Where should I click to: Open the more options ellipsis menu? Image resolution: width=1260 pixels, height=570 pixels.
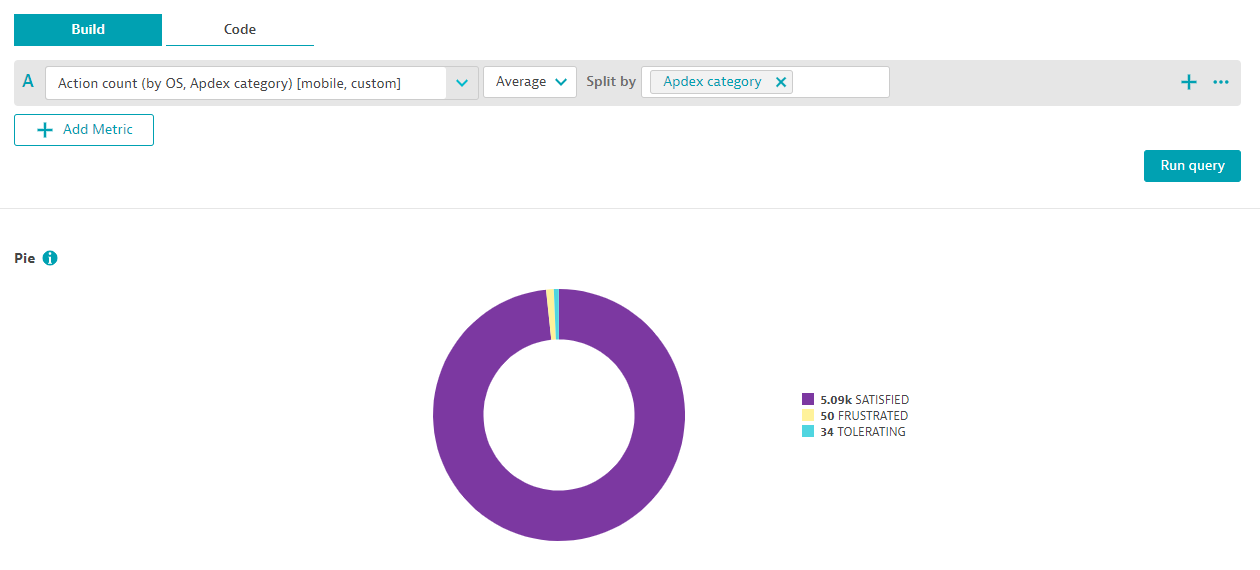(x=1221, y=82)
